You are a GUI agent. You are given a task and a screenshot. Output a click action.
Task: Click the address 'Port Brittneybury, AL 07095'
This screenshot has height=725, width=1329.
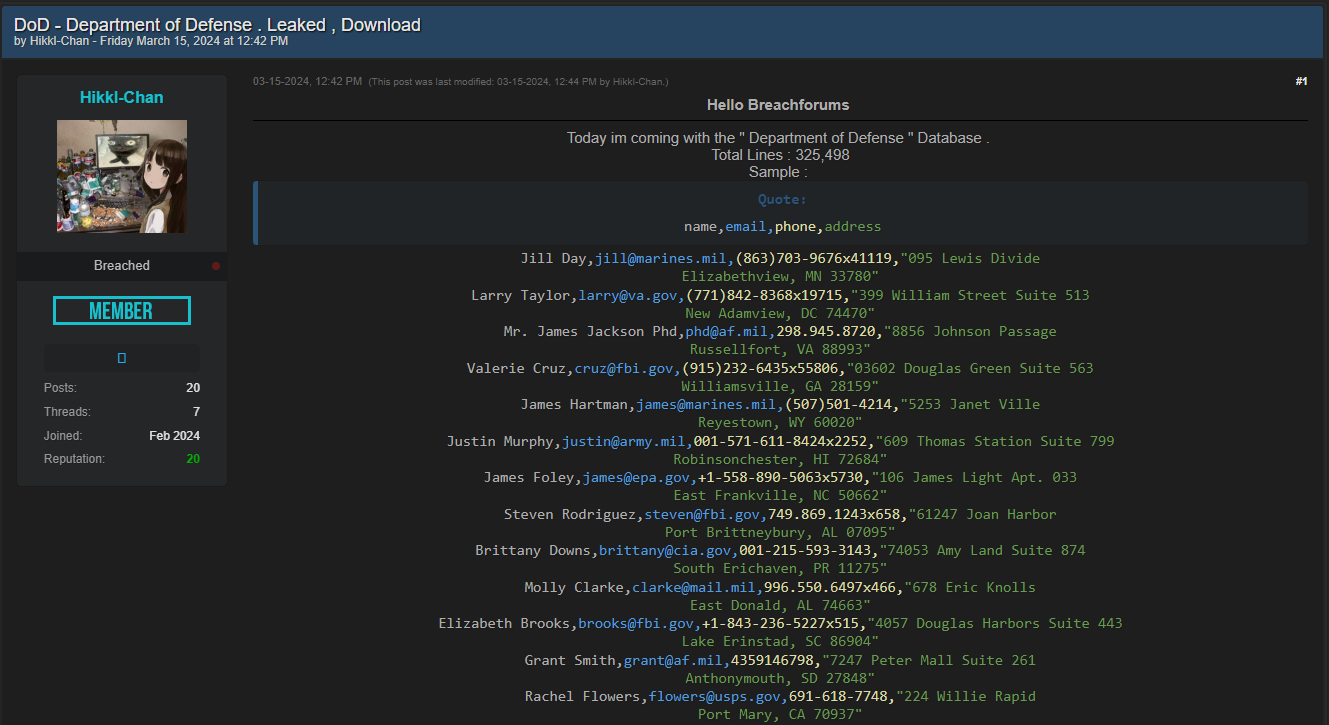click(x=780, y=533)
